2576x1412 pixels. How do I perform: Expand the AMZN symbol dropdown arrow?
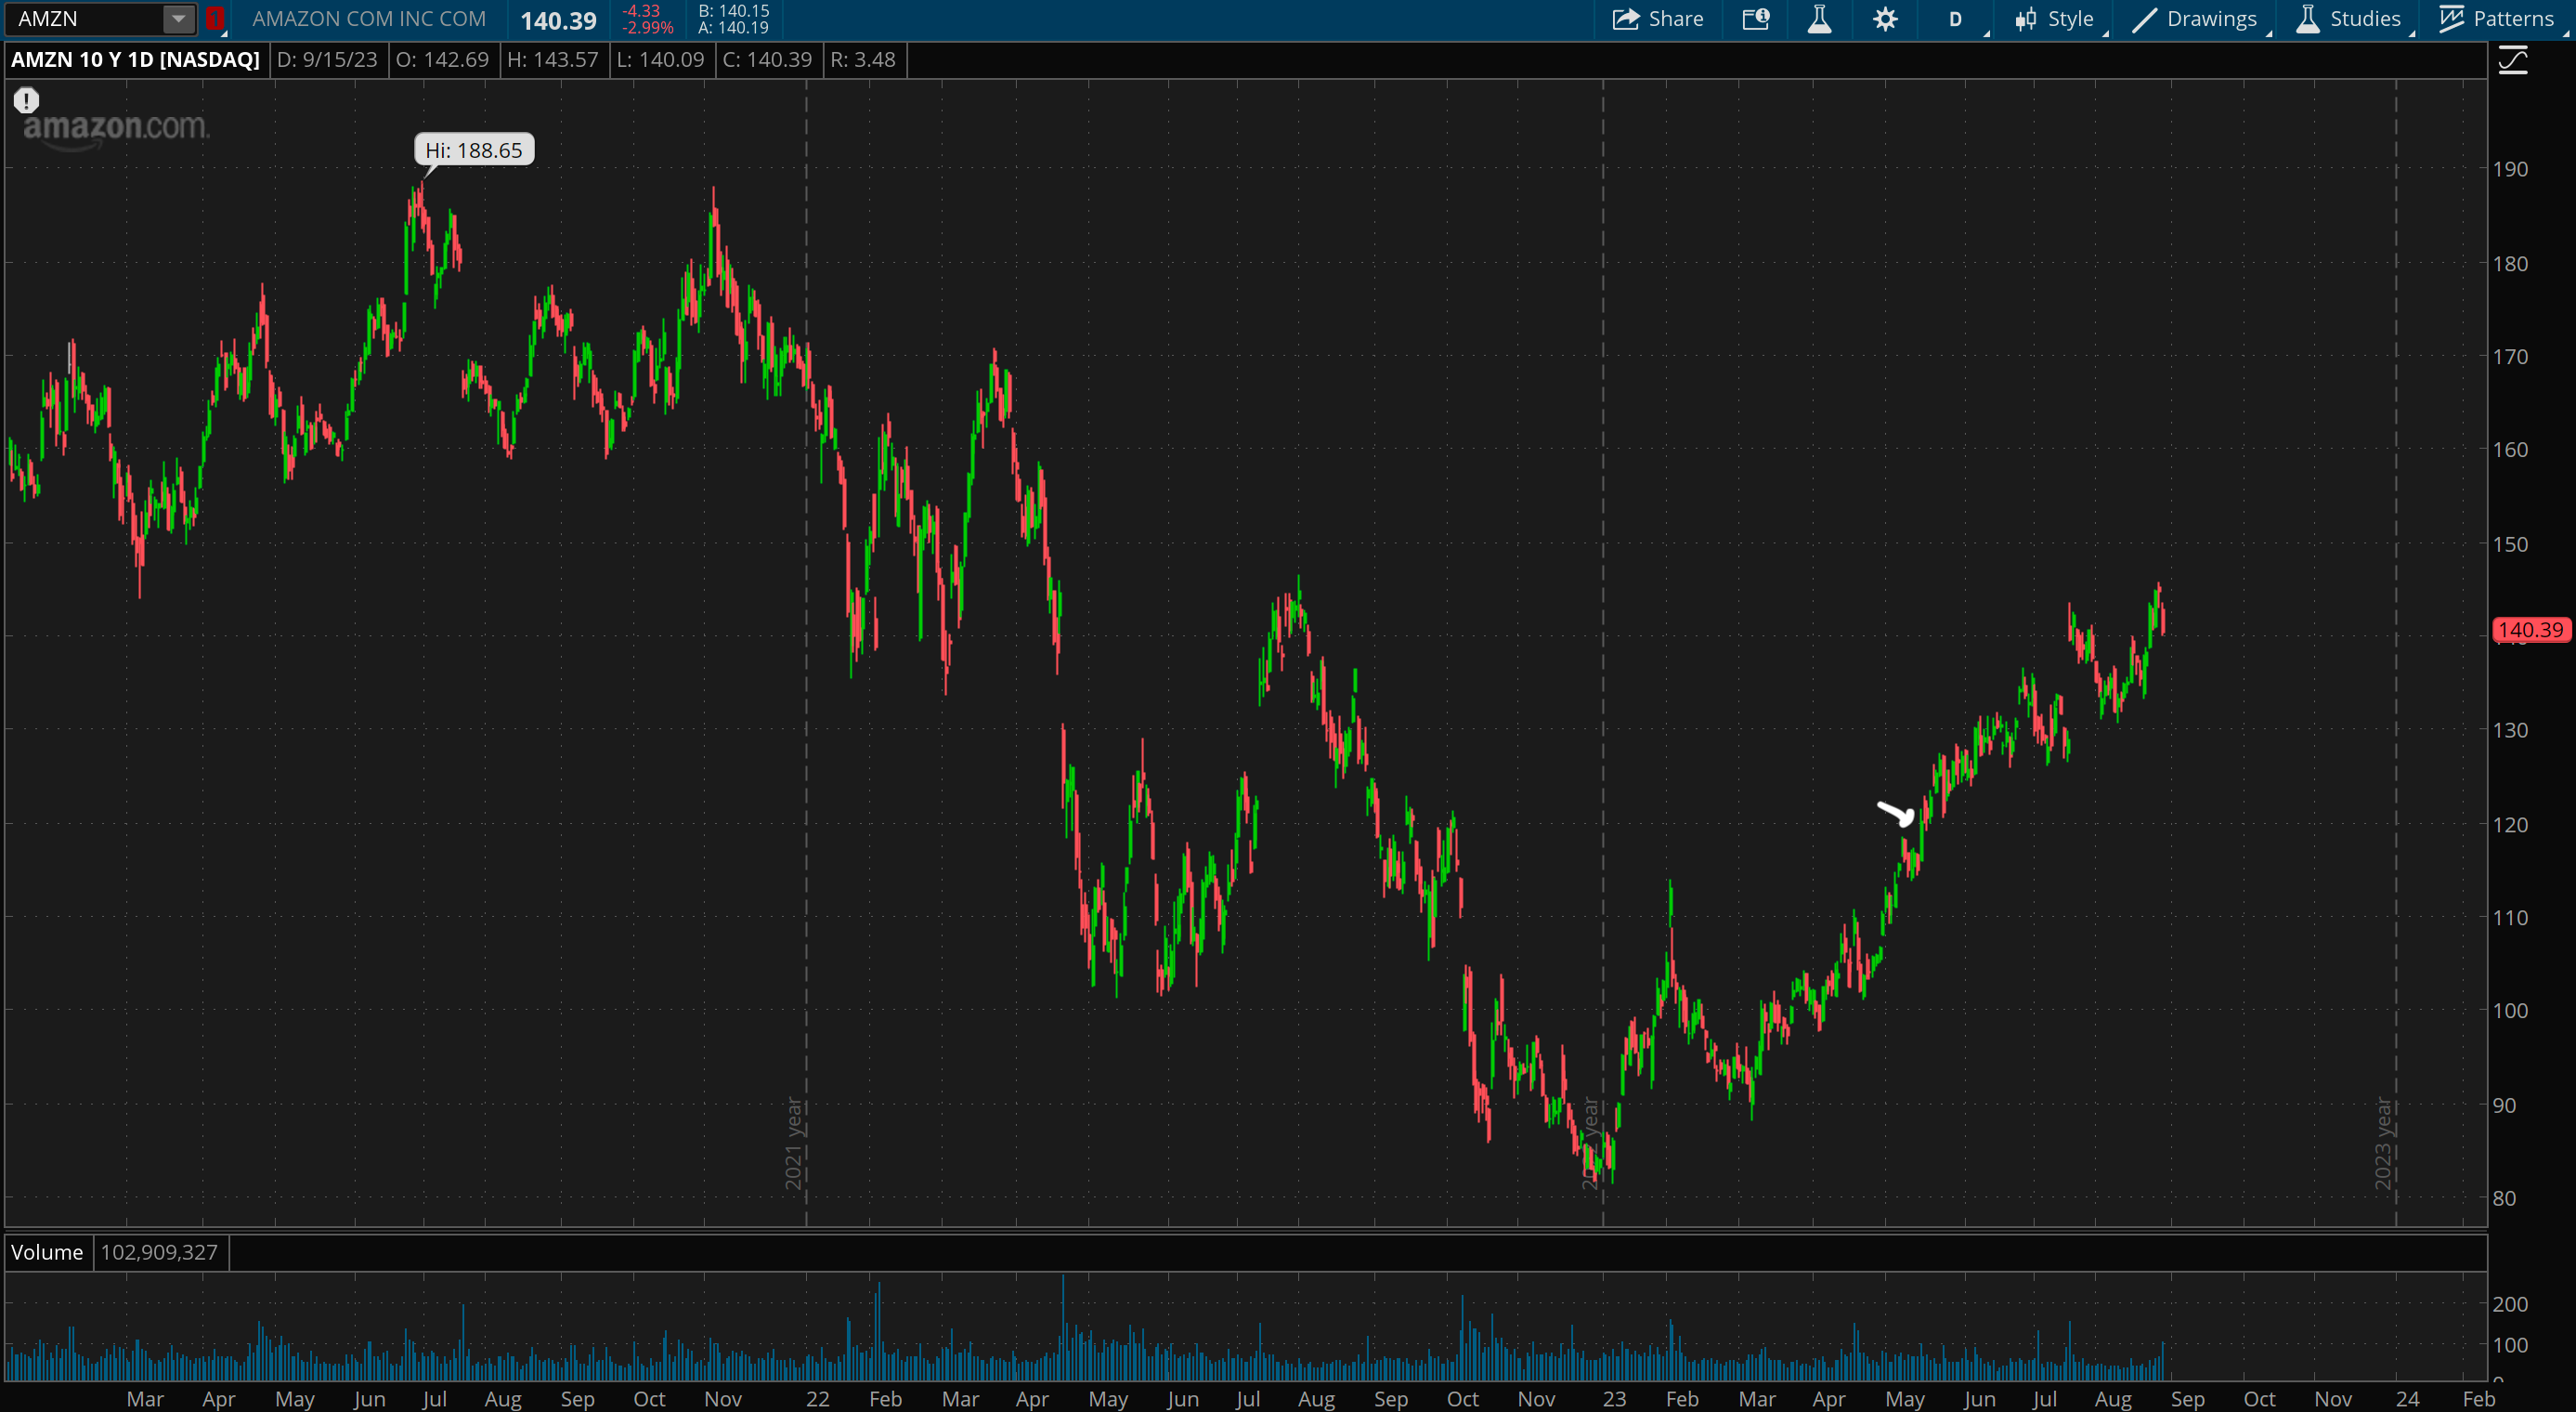click(x=177, y=18)
